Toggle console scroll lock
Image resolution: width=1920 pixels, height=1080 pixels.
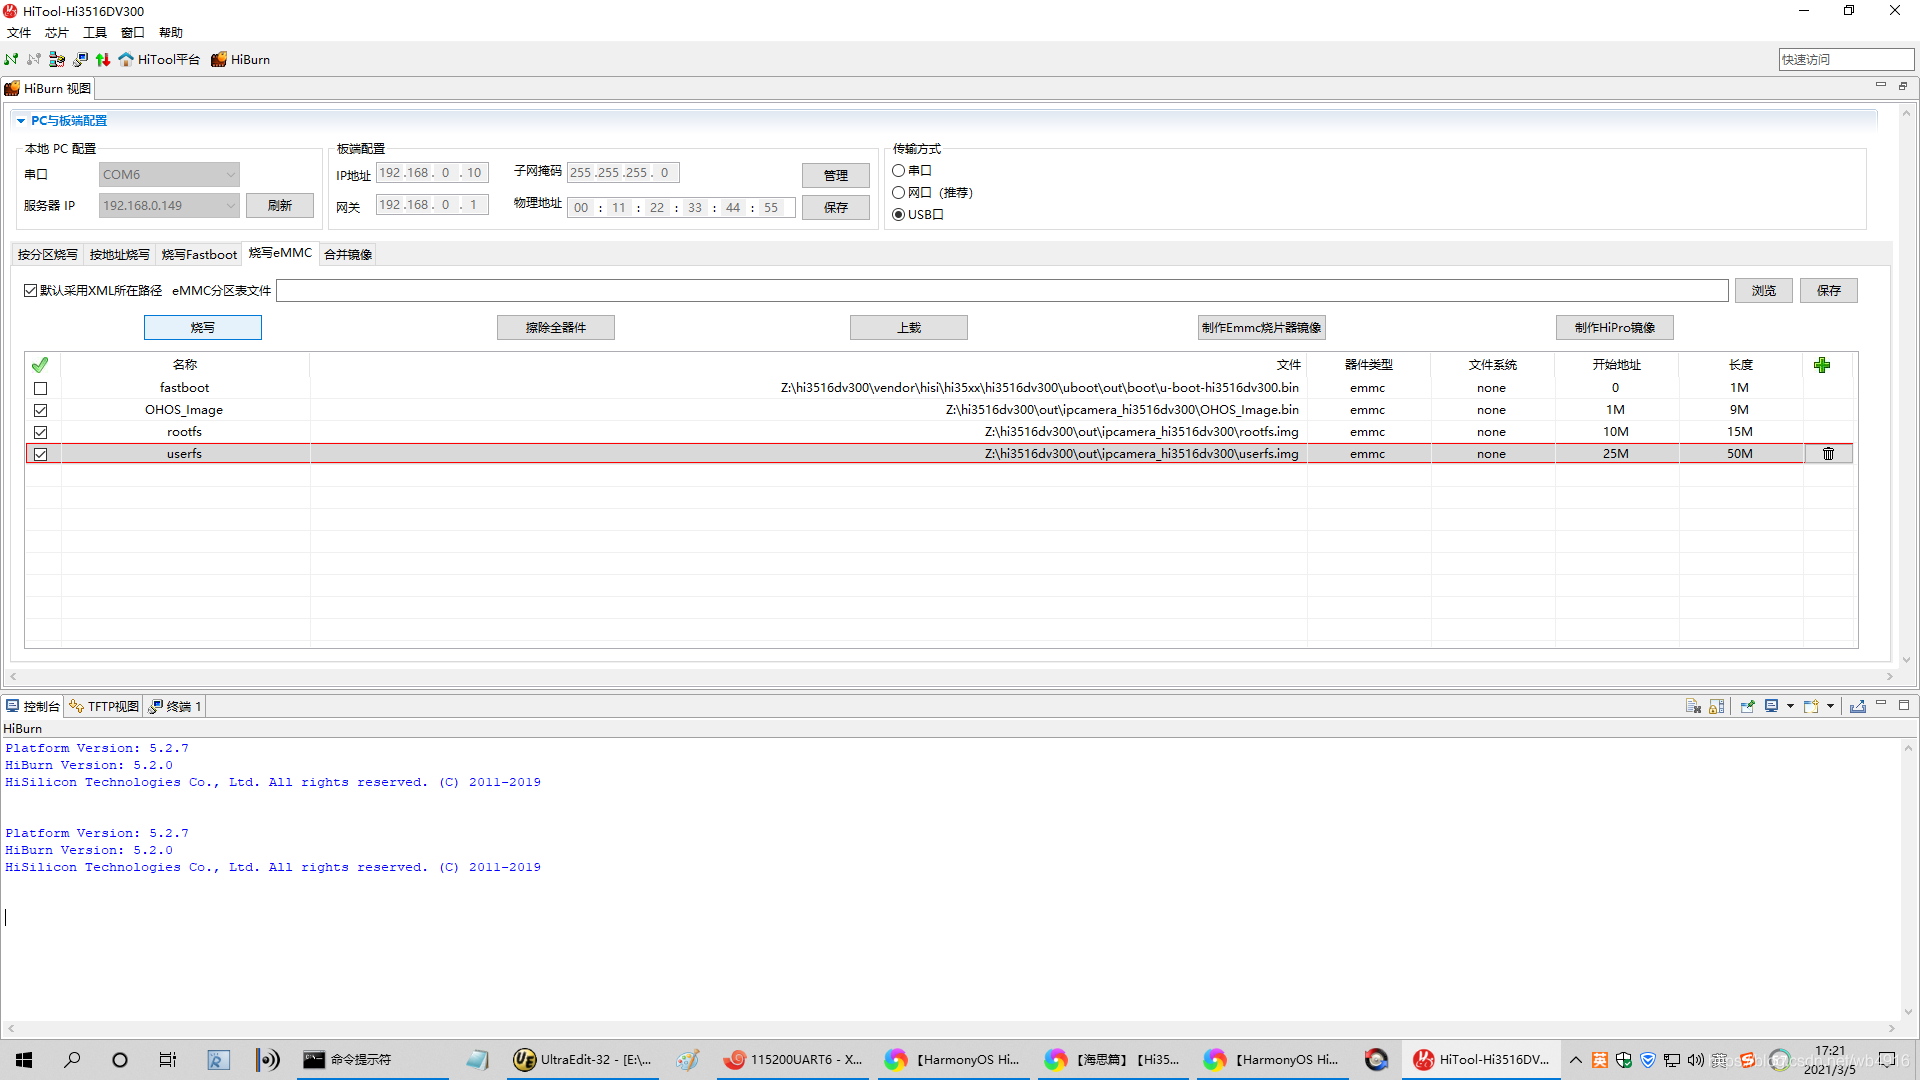point(1717,706)
